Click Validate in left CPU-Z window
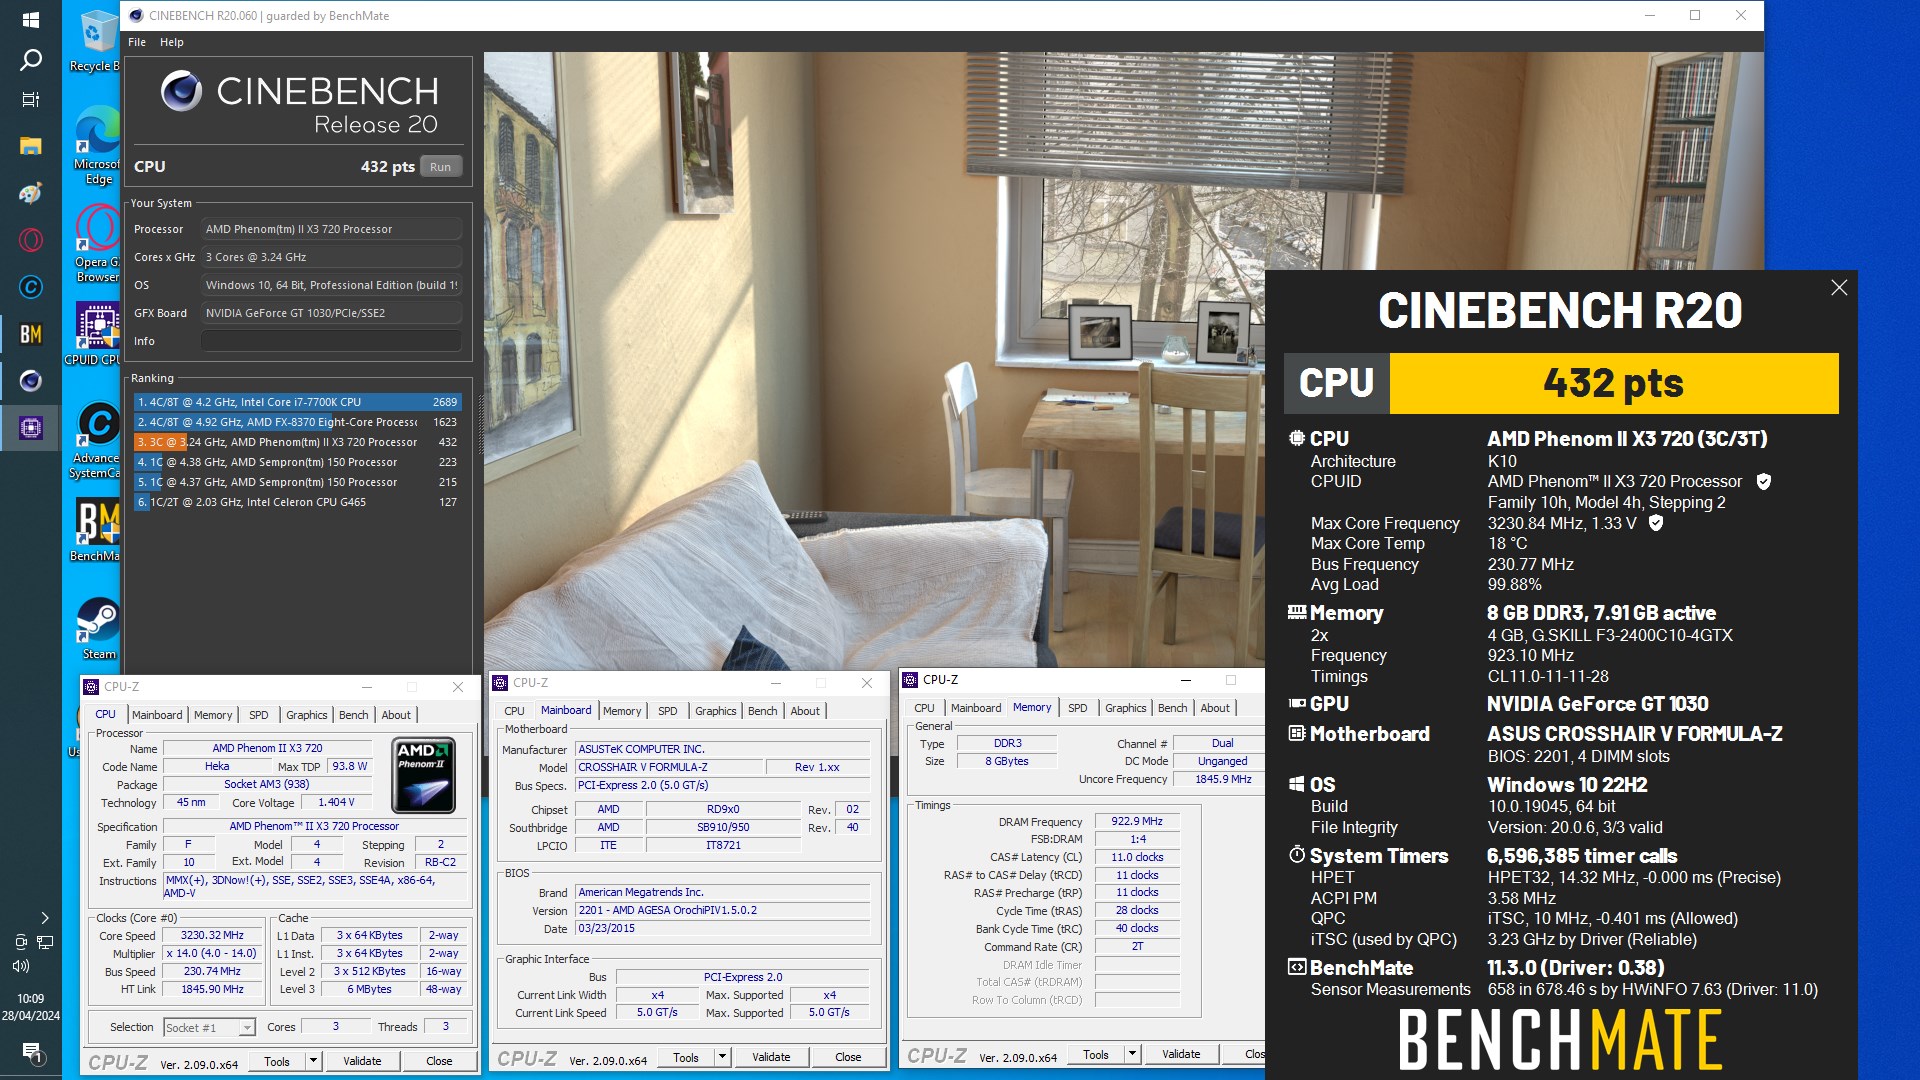 tap(362, 1061)
